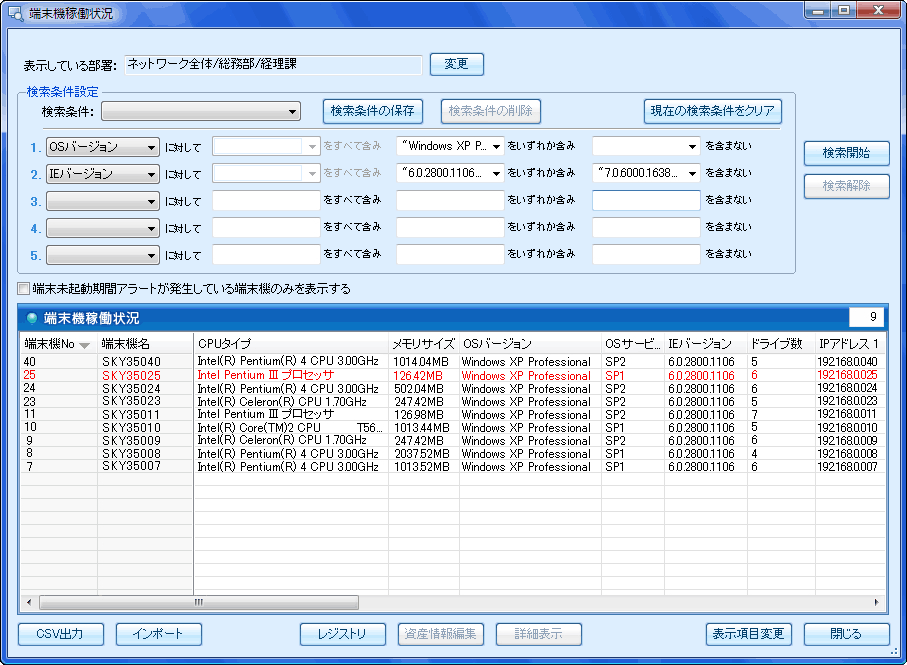The width and height of the screenshot is (907, 665).
Task: Click the list's scroll right arrow
Action: point(876,603)
